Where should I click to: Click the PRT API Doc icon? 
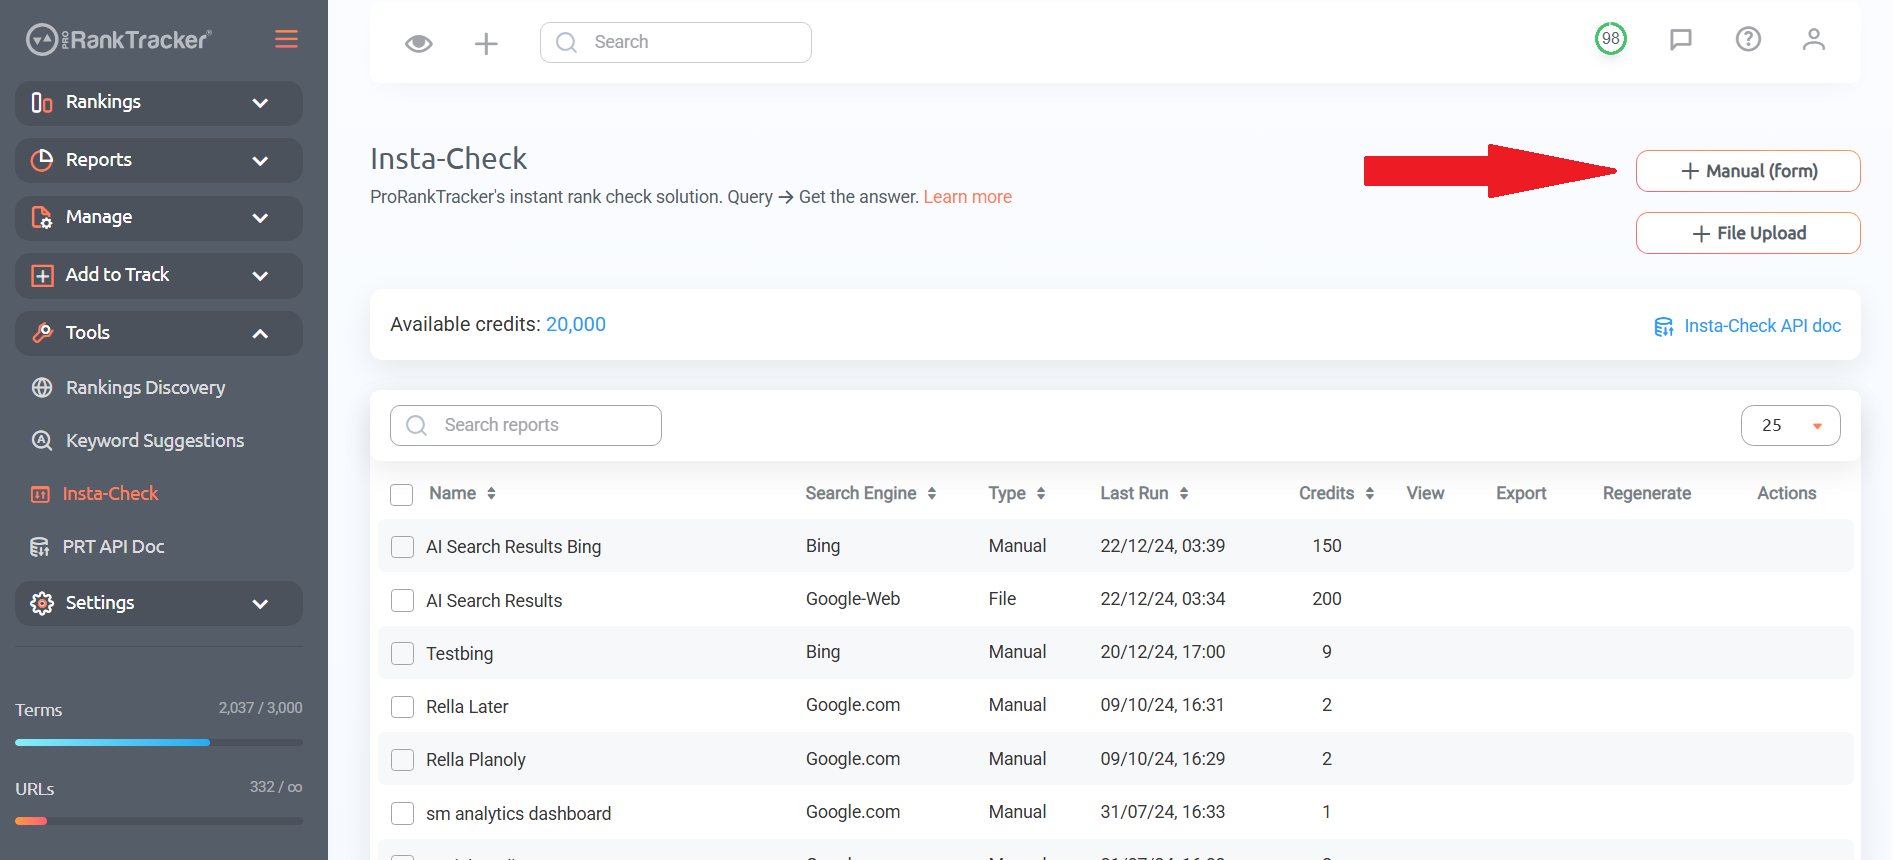tap(40, 547)
